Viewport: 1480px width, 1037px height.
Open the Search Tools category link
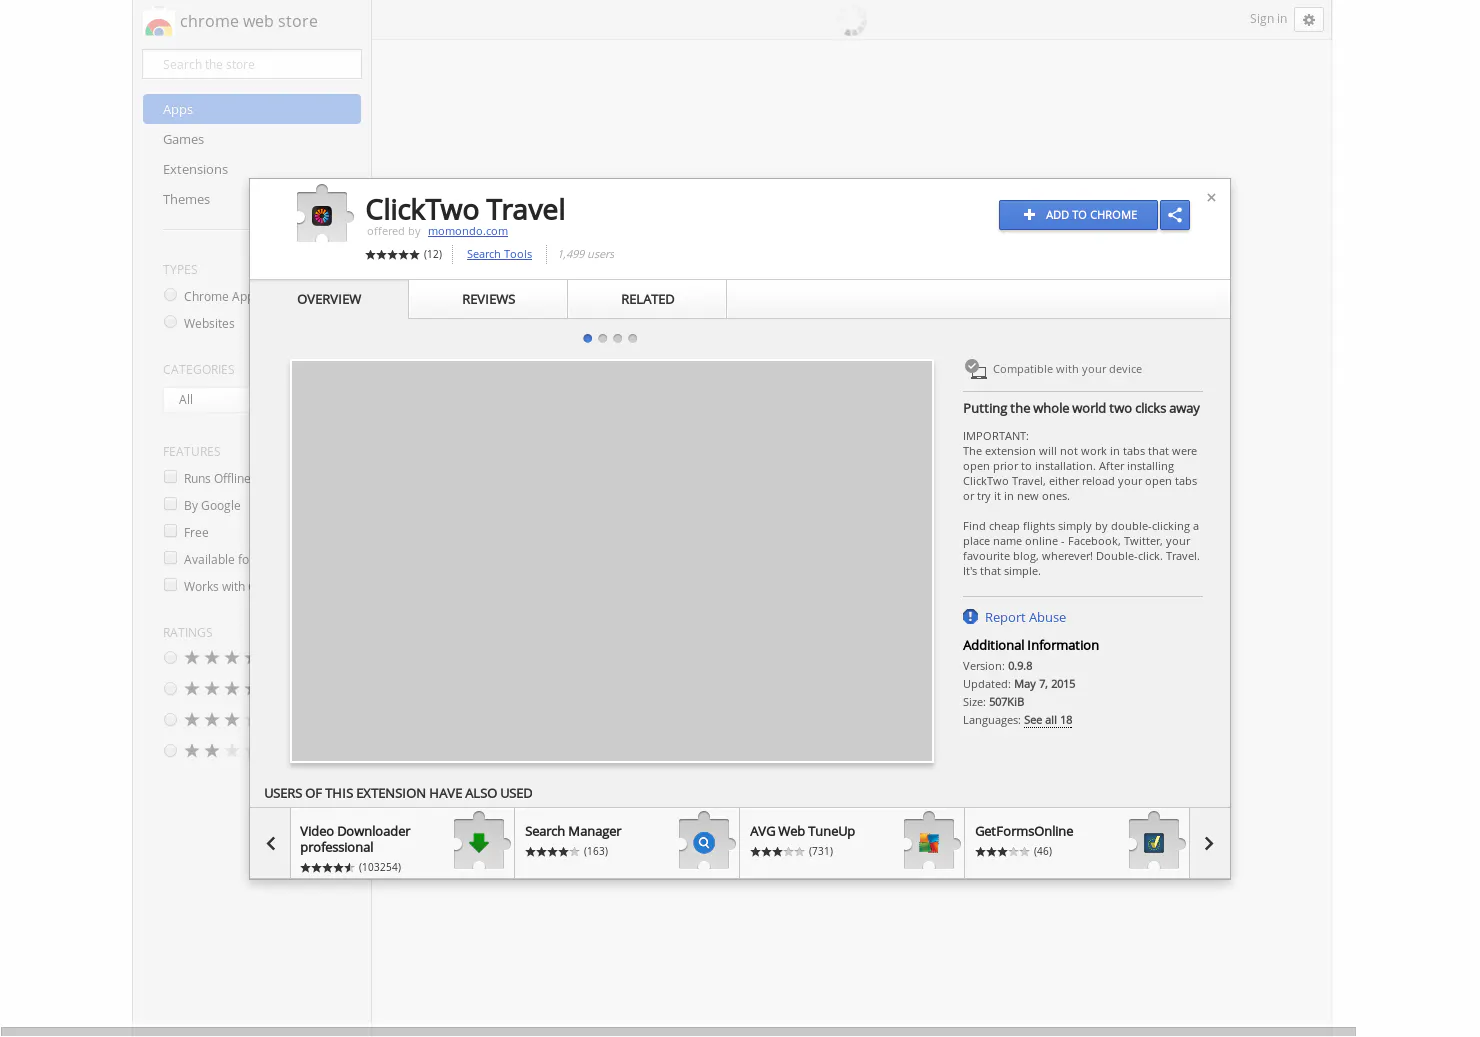[499, 254]
